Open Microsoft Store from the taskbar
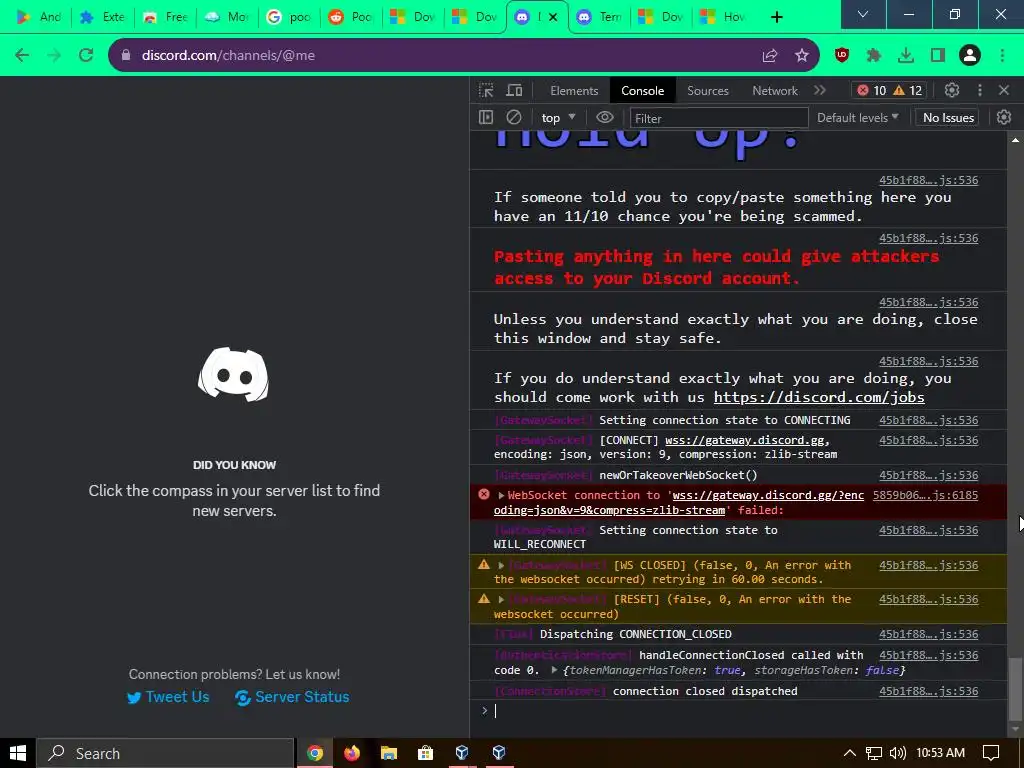Image resolution: width=1024 pixels, height=768 pixels. click(x=425, y=753)
